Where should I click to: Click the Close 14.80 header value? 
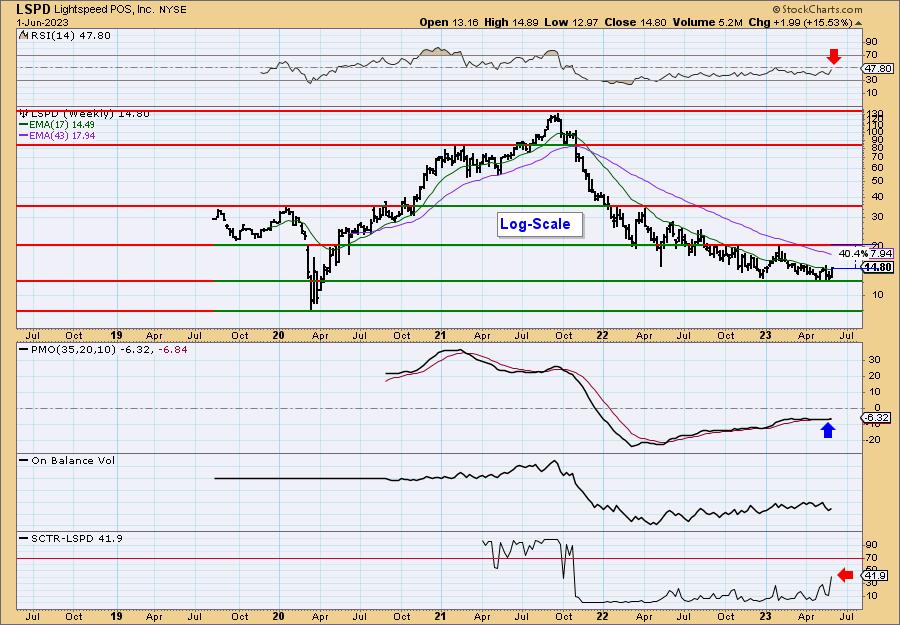[634, 22]
